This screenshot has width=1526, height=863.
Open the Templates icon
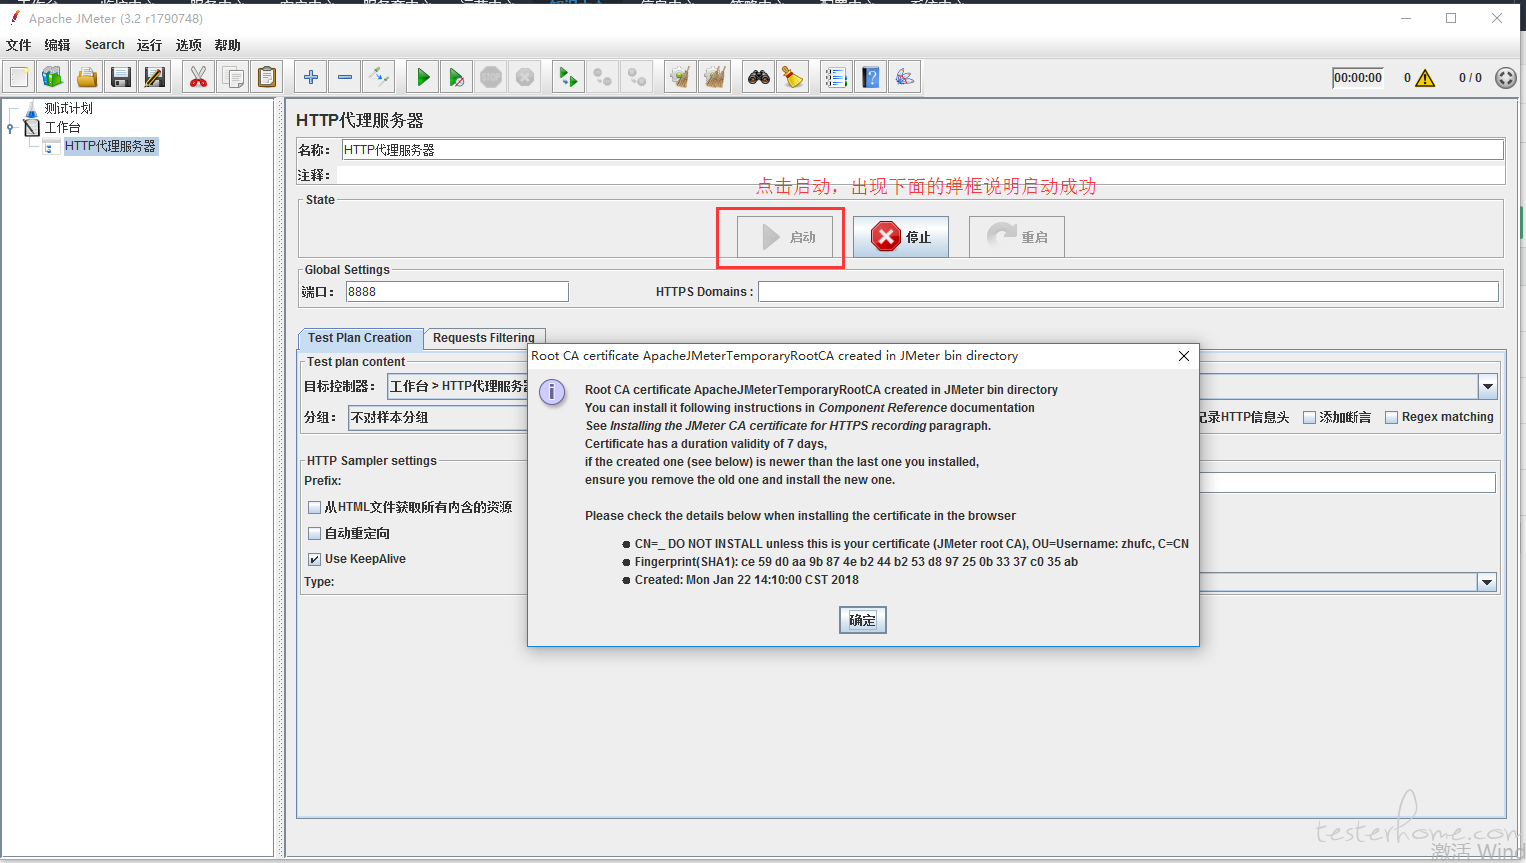pyautogui.click(x=53, y=77)
